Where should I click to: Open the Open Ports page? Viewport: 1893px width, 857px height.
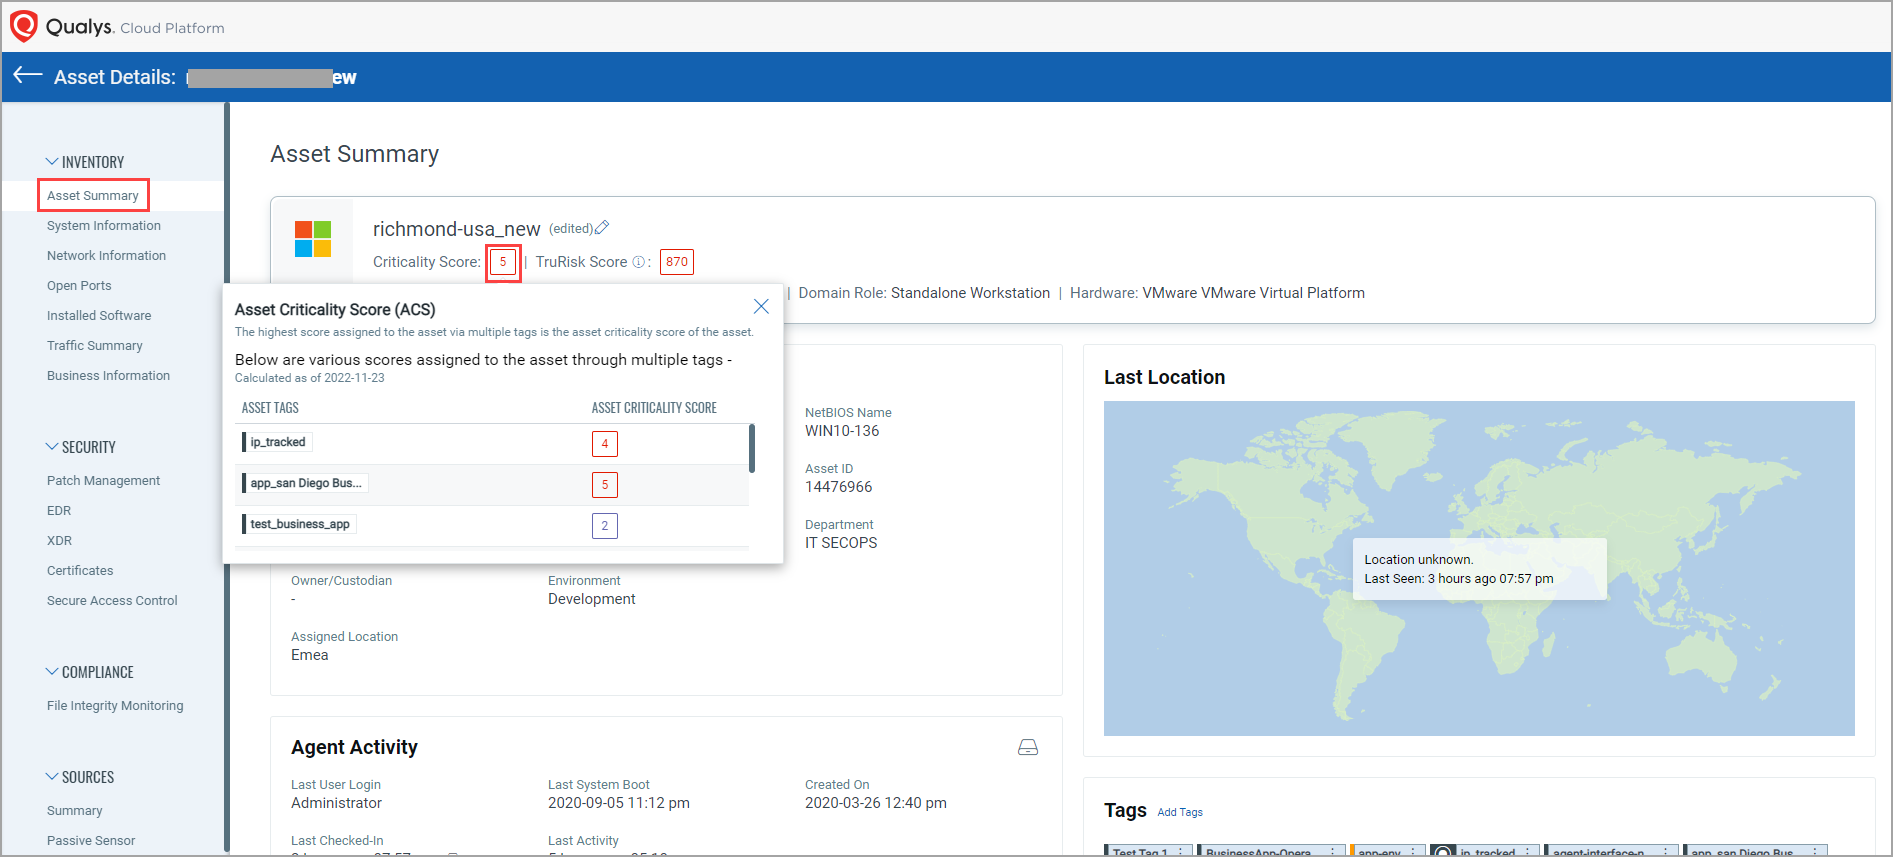79,285
